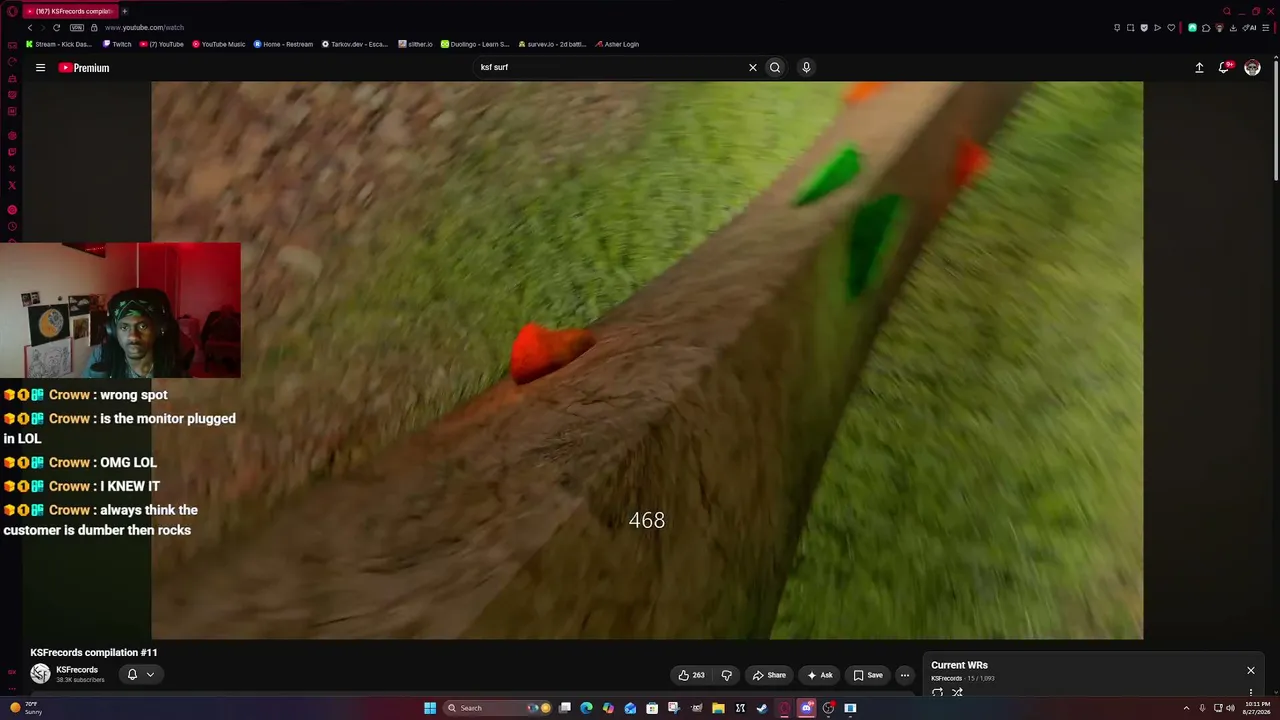Click the address bar URL
This screenshot has width=1280, height=720.
point(144,28)
